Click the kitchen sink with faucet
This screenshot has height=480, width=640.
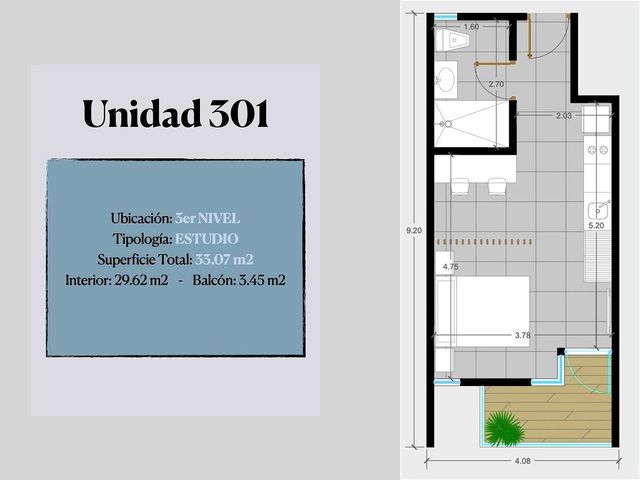pos(598,209)
